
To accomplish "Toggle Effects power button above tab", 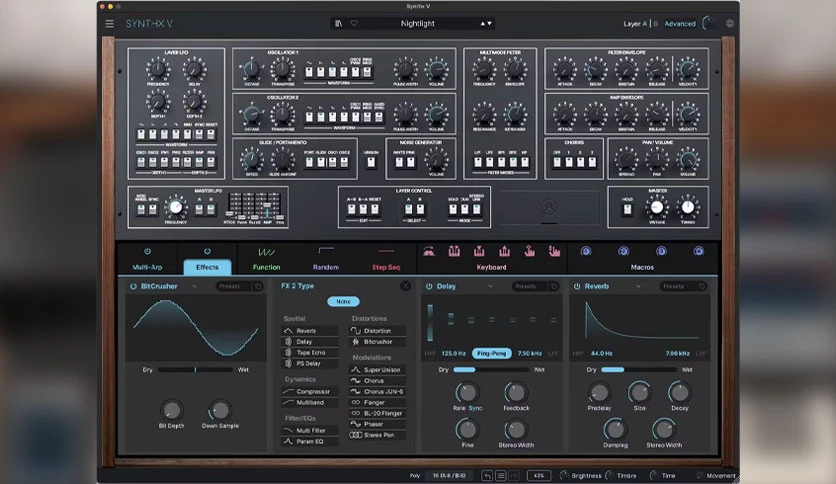I will [207, 251].
